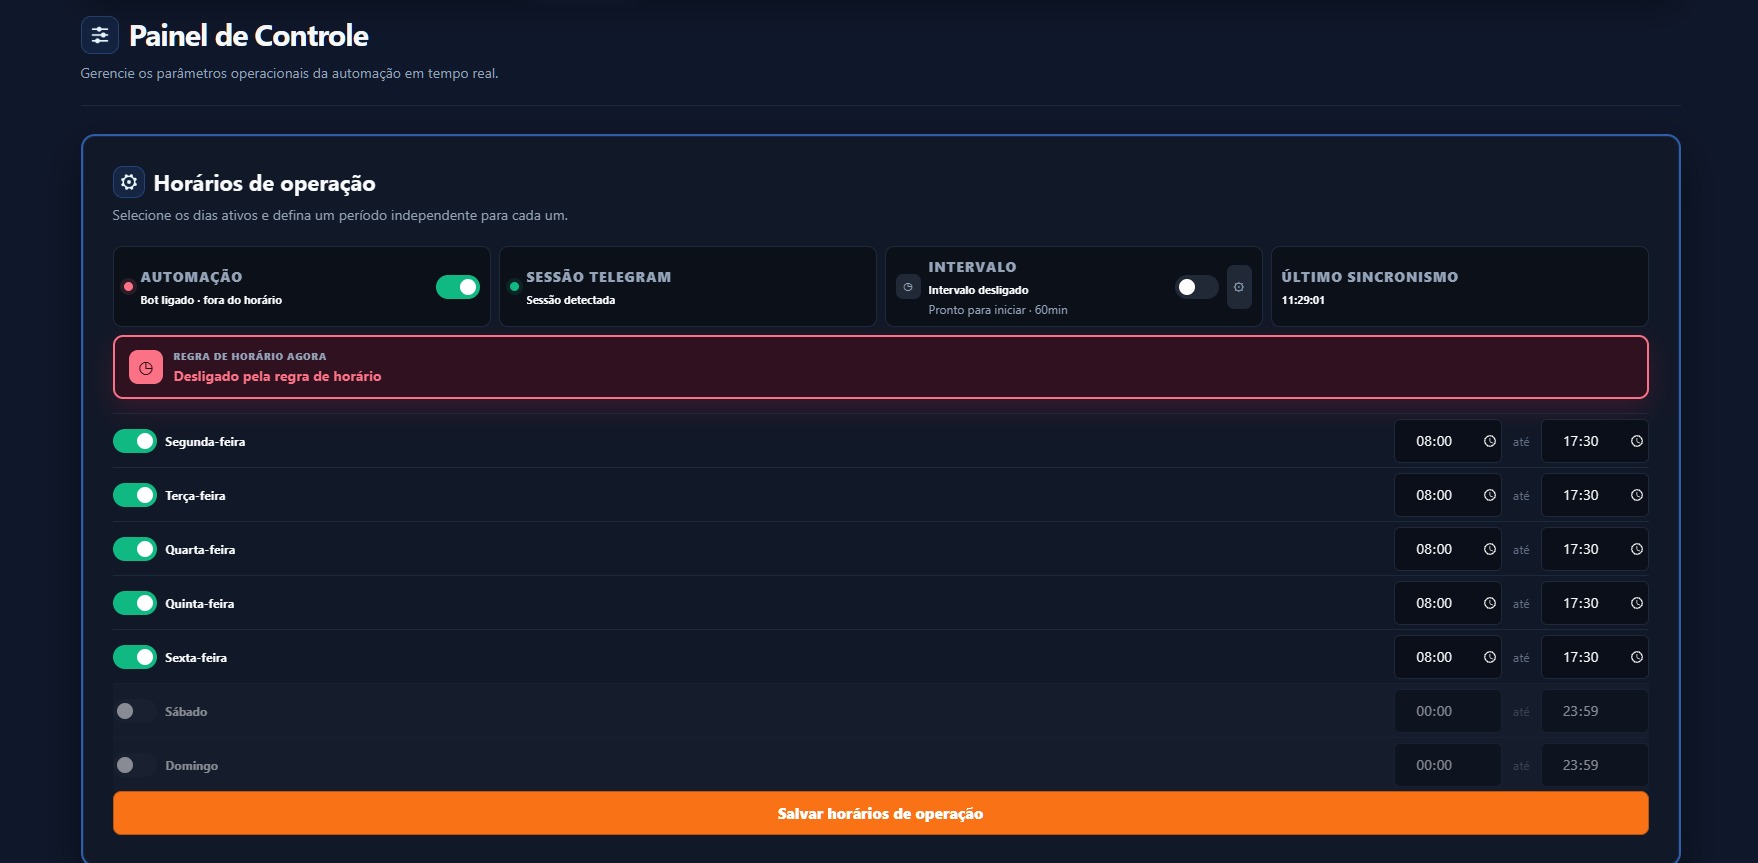Open time picker for Quinta-feira end time
The width and height of the screenshot is (1758, 863).
[x=1636, y=603]
